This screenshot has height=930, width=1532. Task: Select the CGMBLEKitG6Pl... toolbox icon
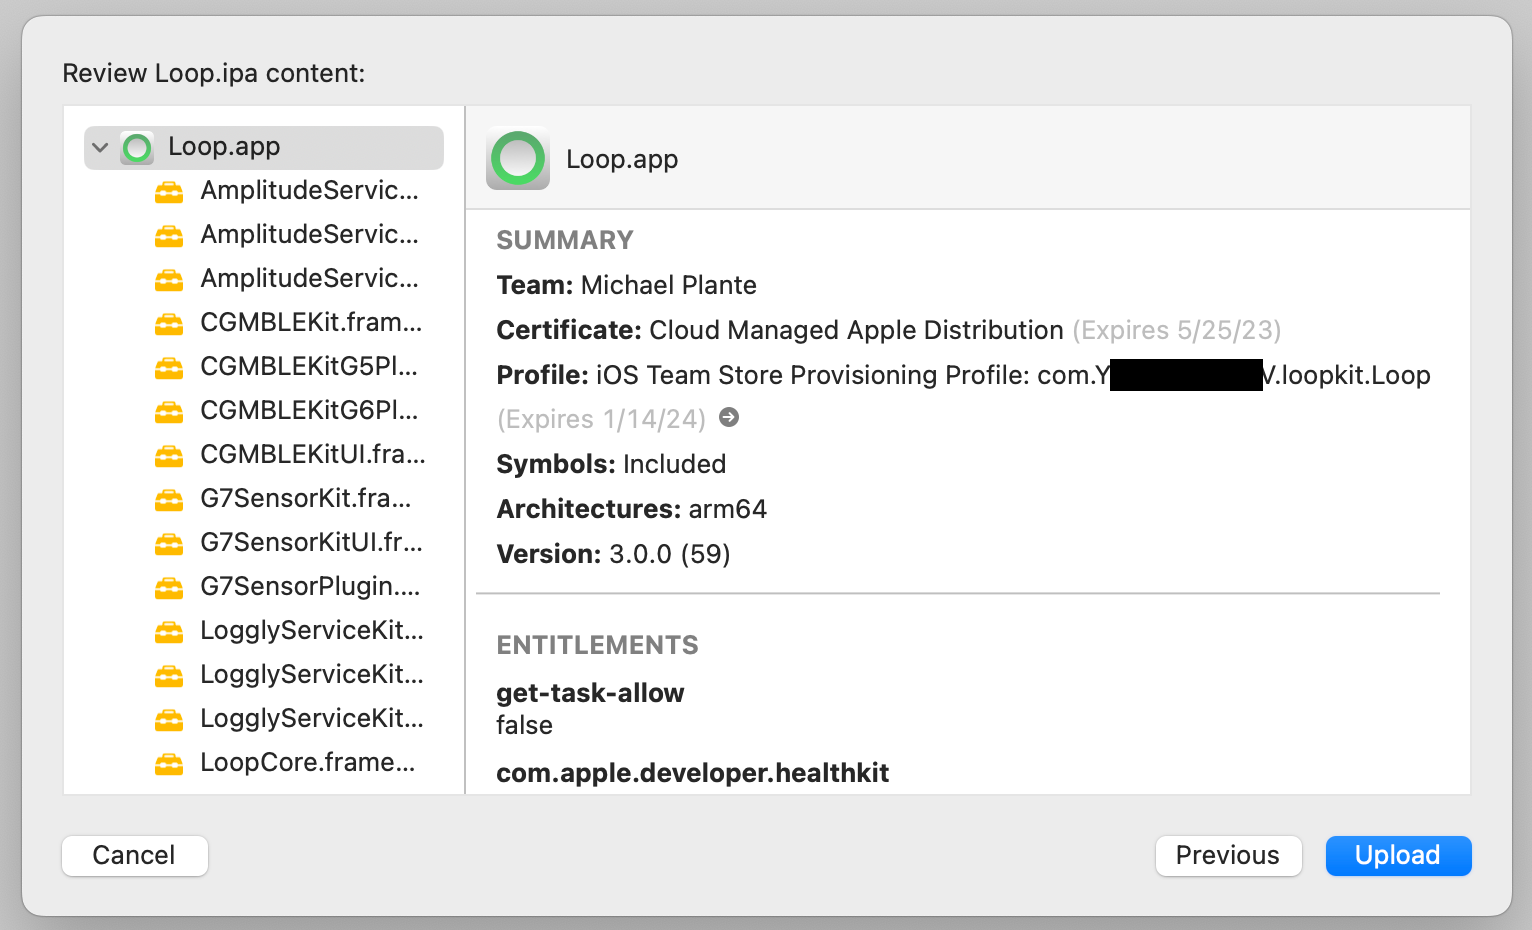tap(169, 411)
